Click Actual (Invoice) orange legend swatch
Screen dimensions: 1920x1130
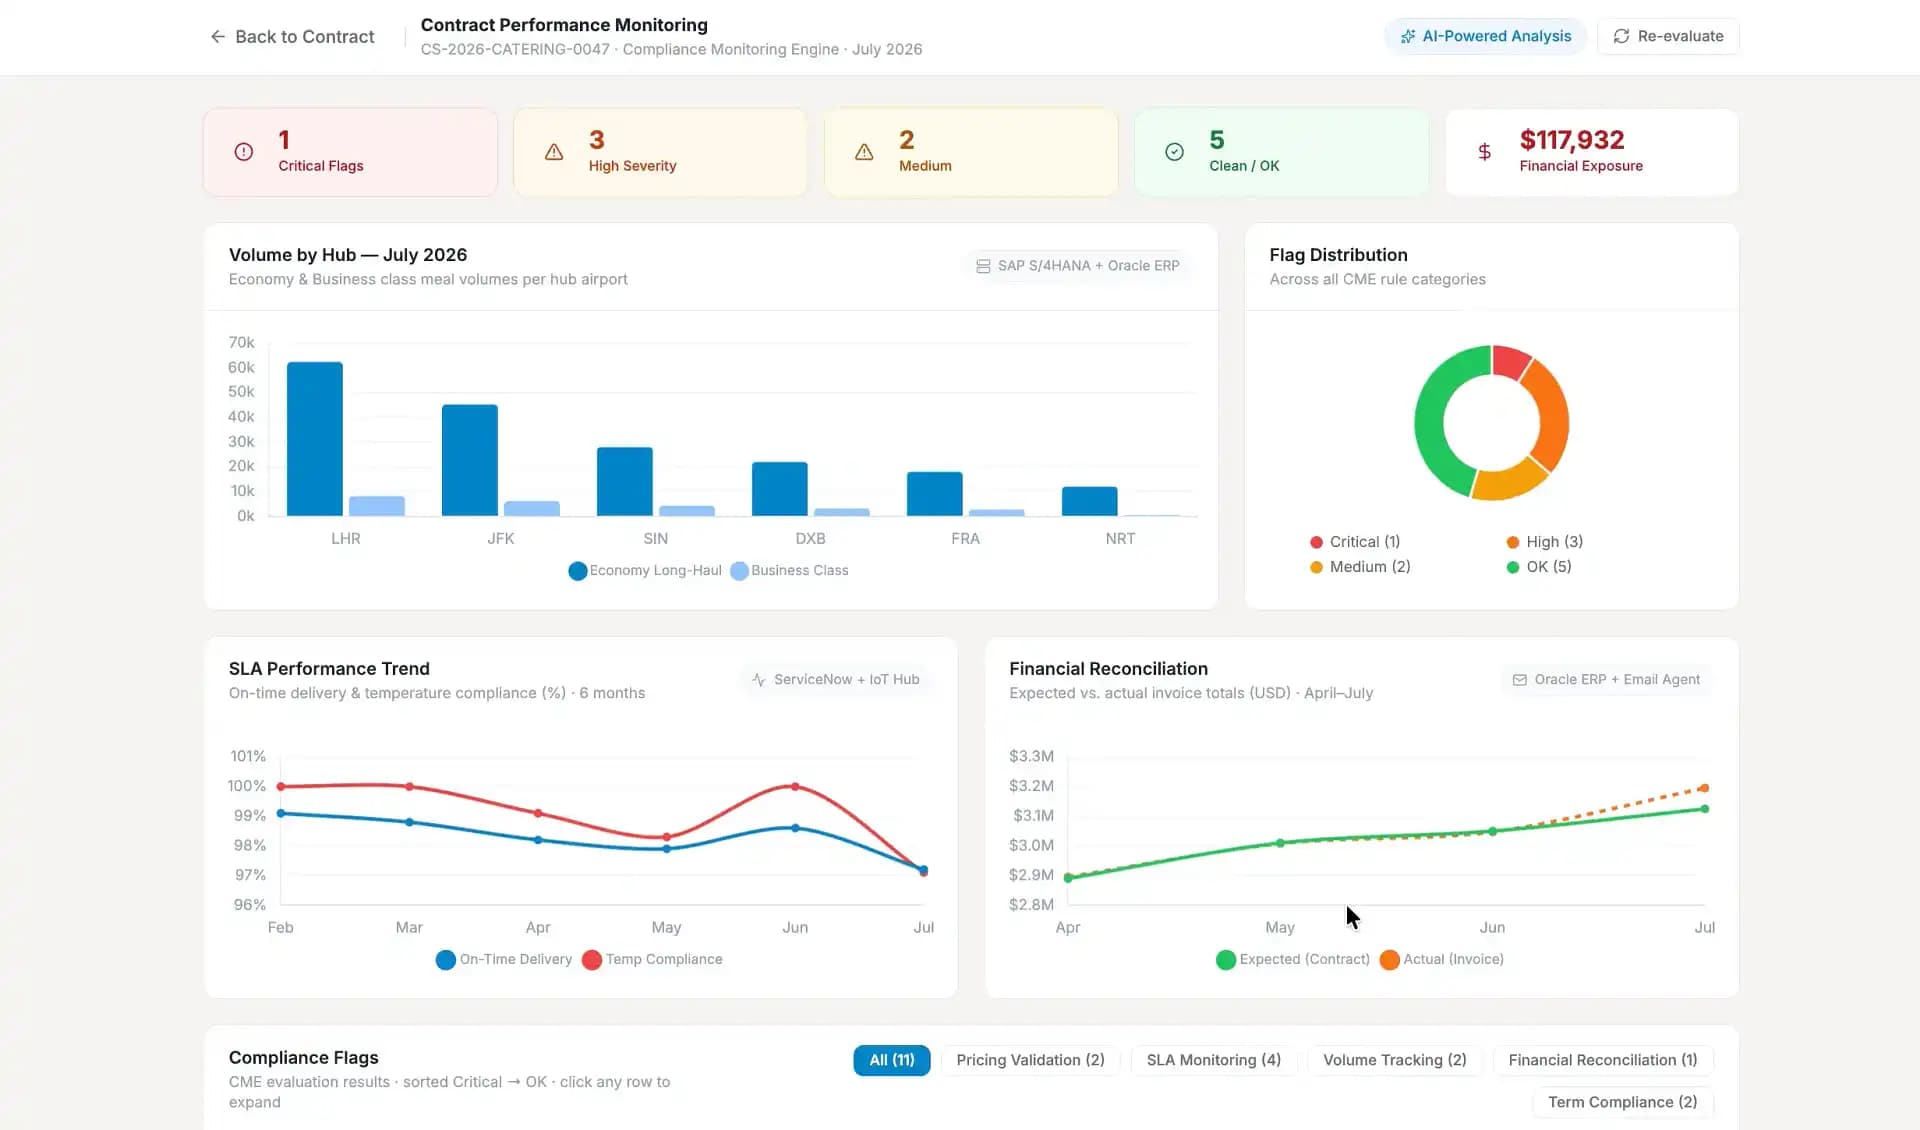1389,960
